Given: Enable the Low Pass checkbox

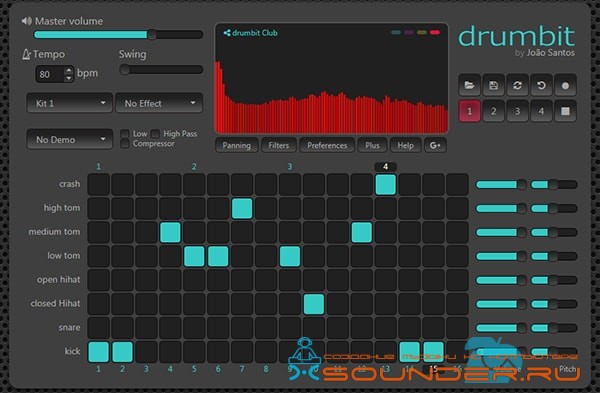Looking at the screenshot, I should click(x=125, y=134).
